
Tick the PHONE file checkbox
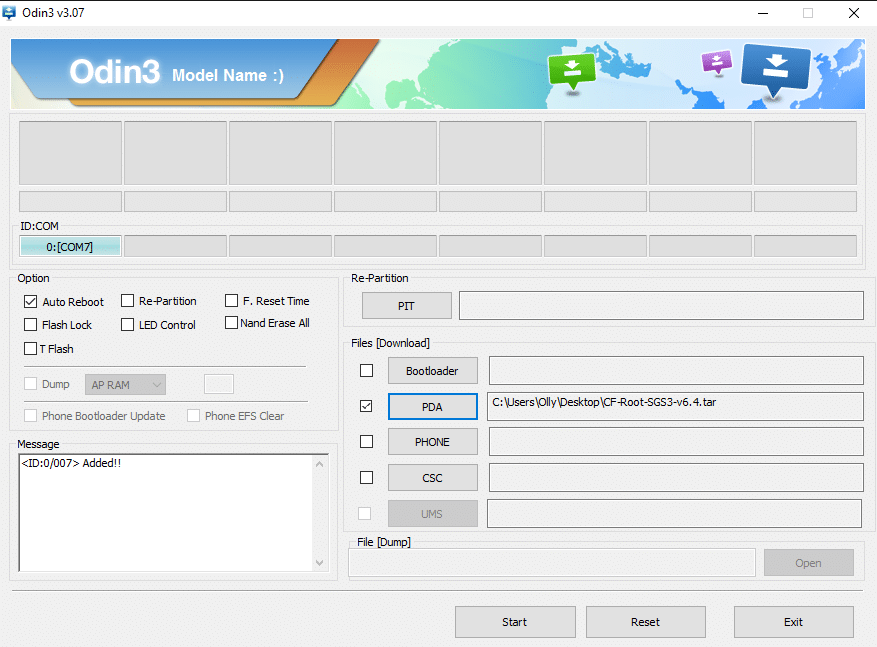366,441
